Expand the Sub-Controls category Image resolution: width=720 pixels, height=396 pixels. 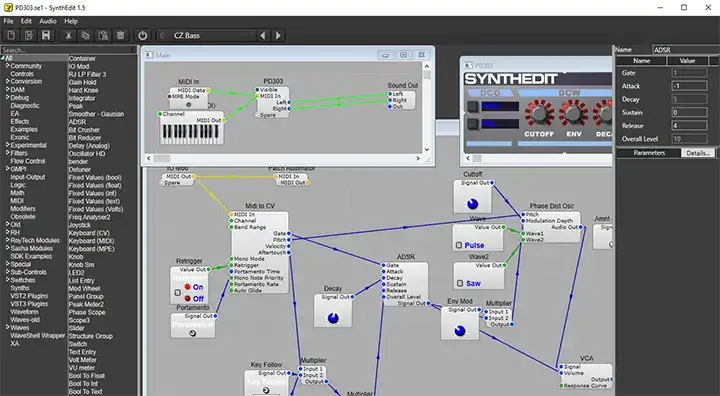[7, 272]
